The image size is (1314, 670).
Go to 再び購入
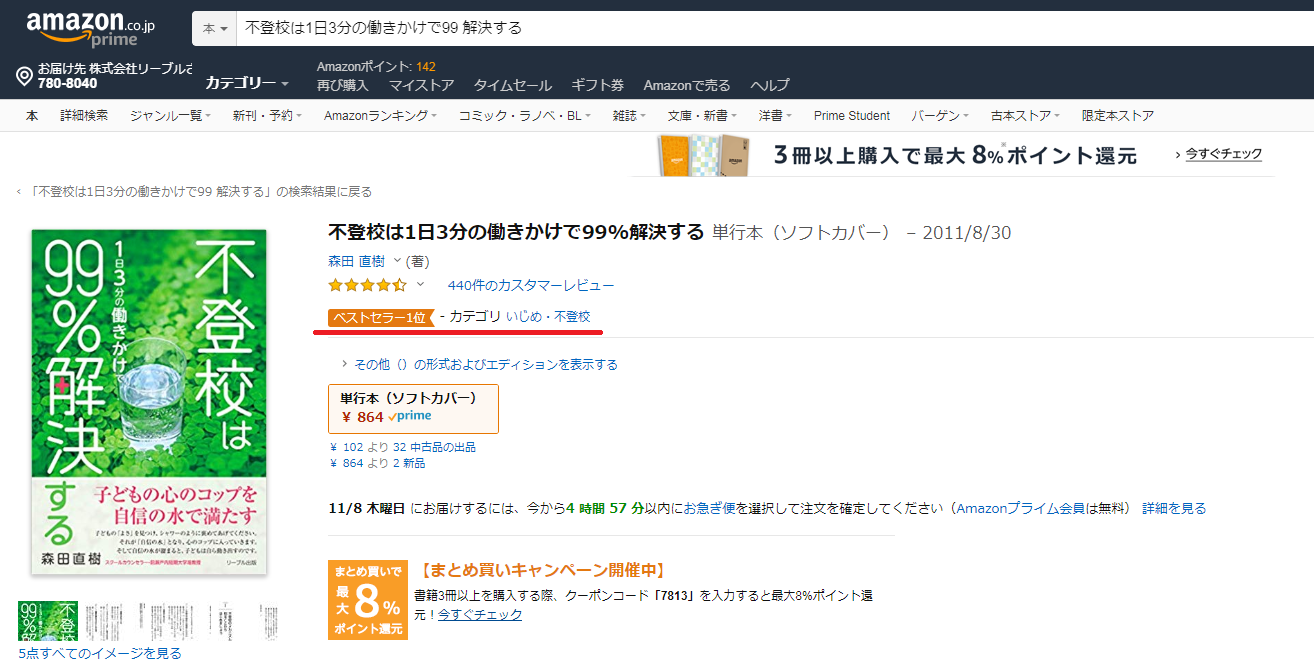click(343, 86)
